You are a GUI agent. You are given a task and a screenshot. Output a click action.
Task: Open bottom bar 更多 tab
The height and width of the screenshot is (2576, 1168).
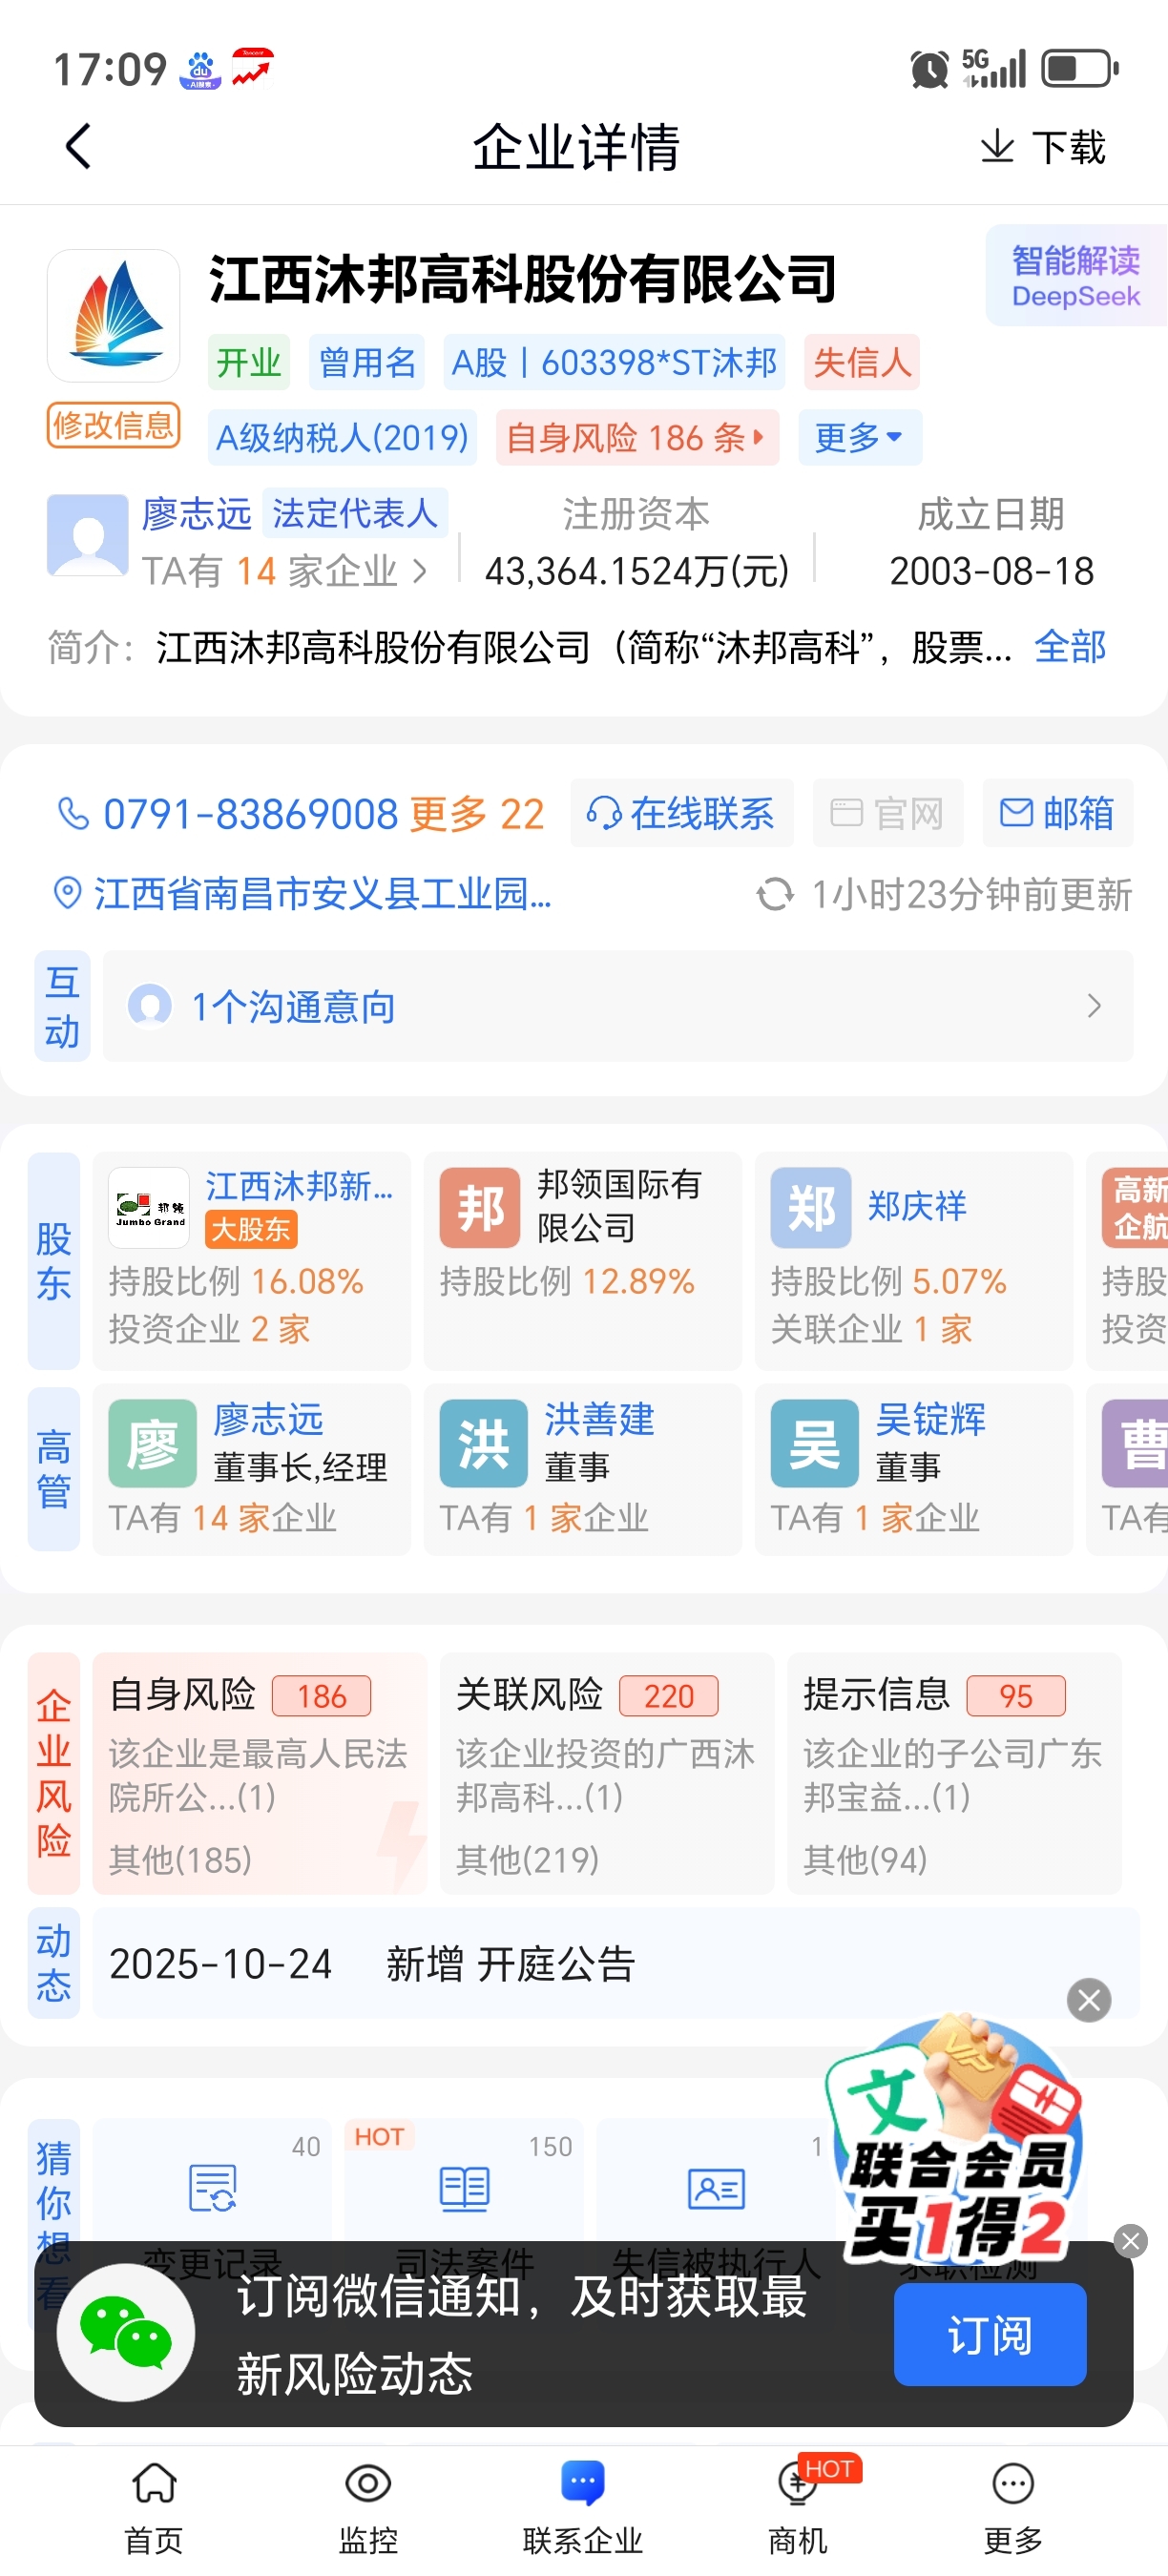[1013, 2508]
